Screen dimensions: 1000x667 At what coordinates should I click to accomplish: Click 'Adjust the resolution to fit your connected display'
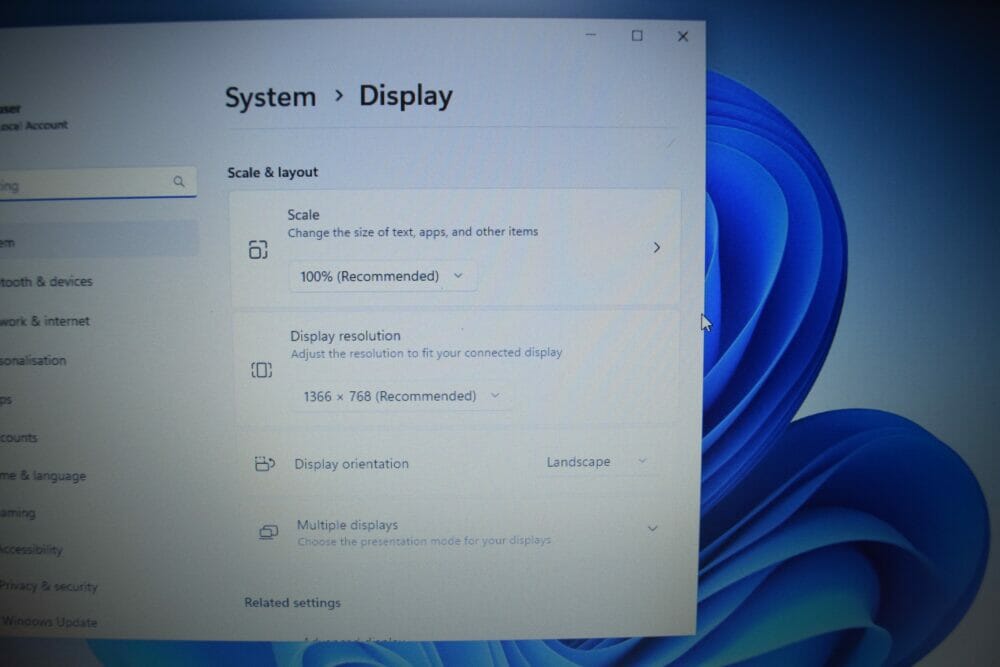427,353
